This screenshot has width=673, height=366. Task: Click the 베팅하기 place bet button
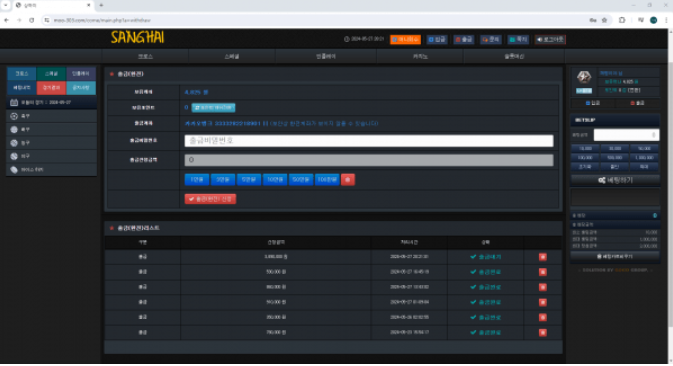[x=615, y=180]
